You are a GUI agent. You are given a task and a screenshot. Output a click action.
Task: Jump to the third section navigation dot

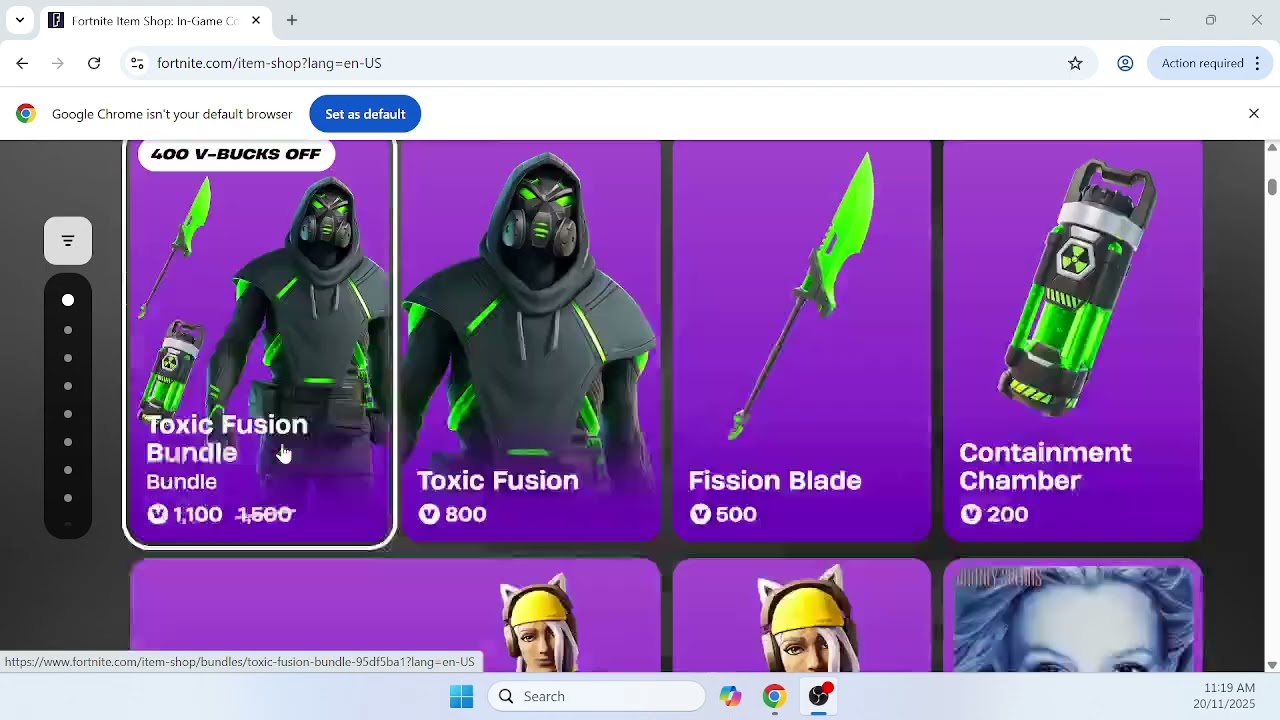[x=68, y=358]
